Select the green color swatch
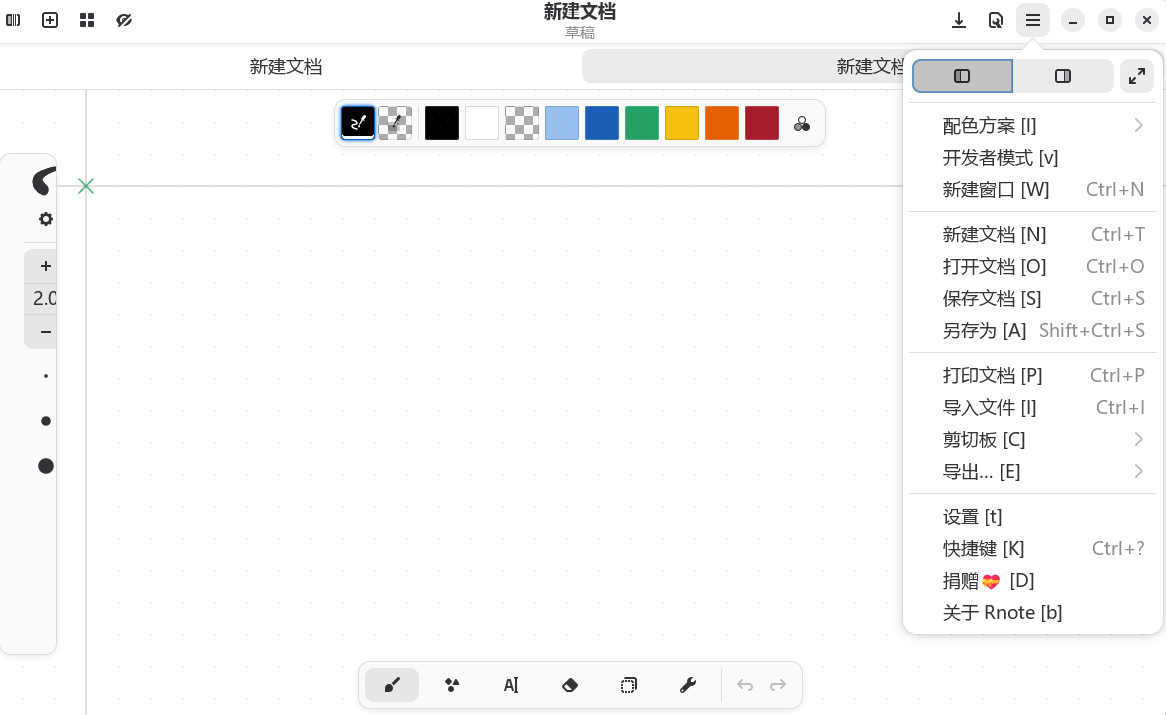 (x=641, y=122)
